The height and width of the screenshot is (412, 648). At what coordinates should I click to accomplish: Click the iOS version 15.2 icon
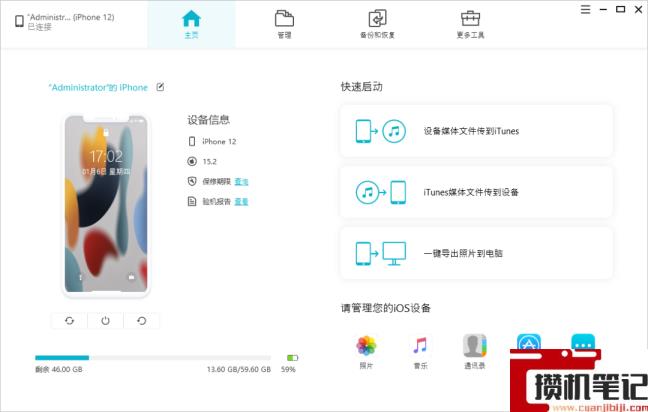192,161
